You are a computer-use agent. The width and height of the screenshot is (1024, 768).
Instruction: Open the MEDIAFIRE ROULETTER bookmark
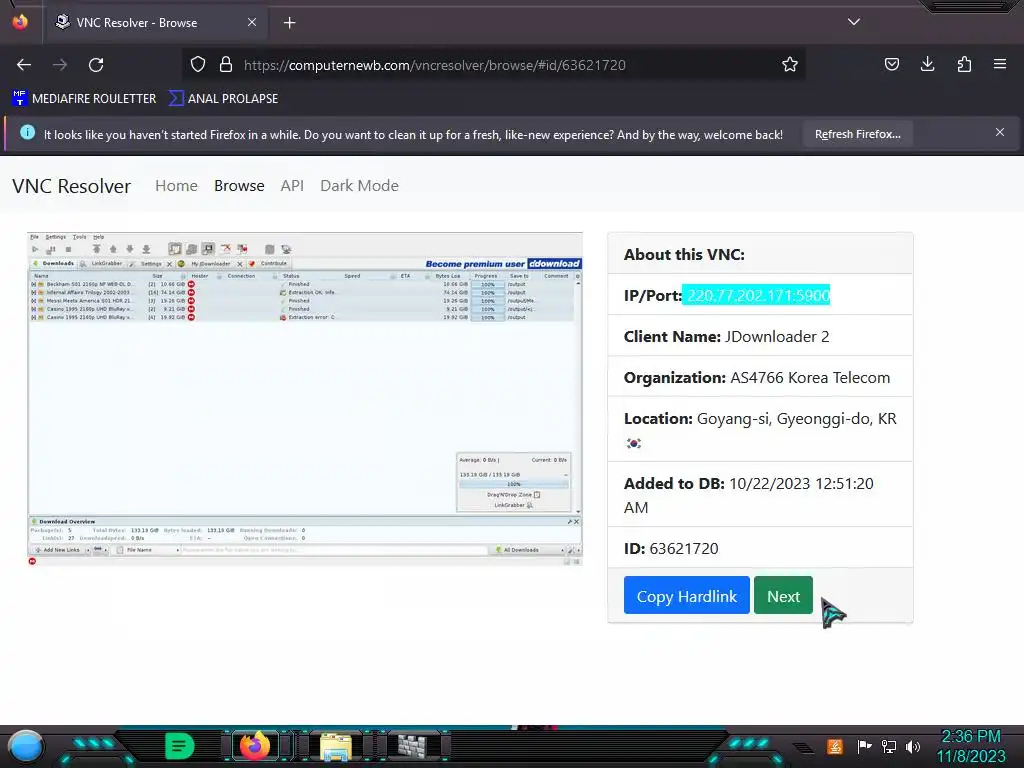coord(84,99)
